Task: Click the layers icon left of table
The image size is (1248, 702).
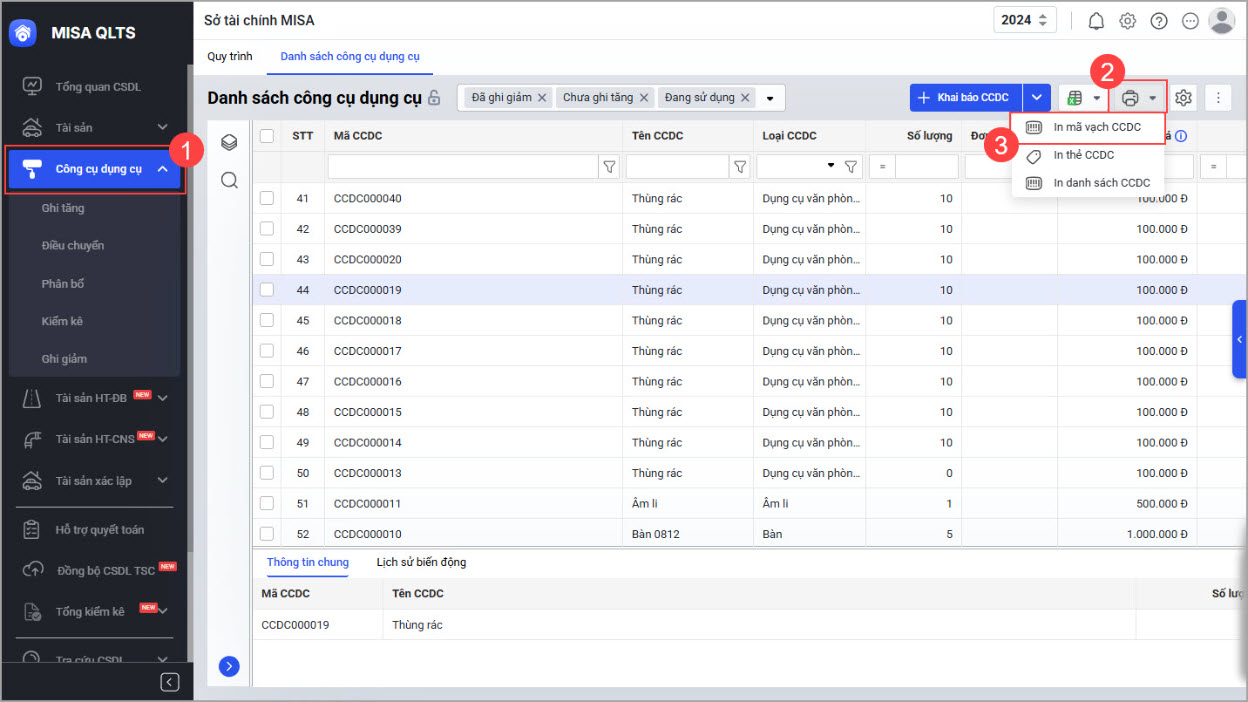Action: click(229, 143)
